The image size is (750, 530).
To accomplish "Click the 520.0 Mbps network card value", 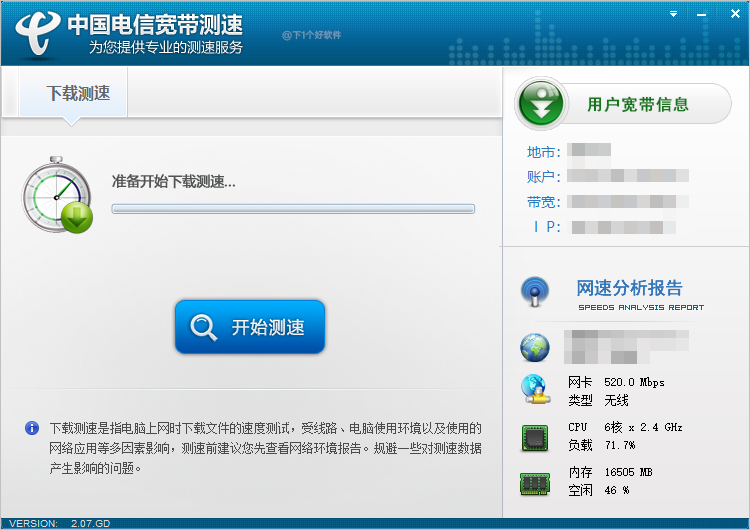I will (634, 382).
